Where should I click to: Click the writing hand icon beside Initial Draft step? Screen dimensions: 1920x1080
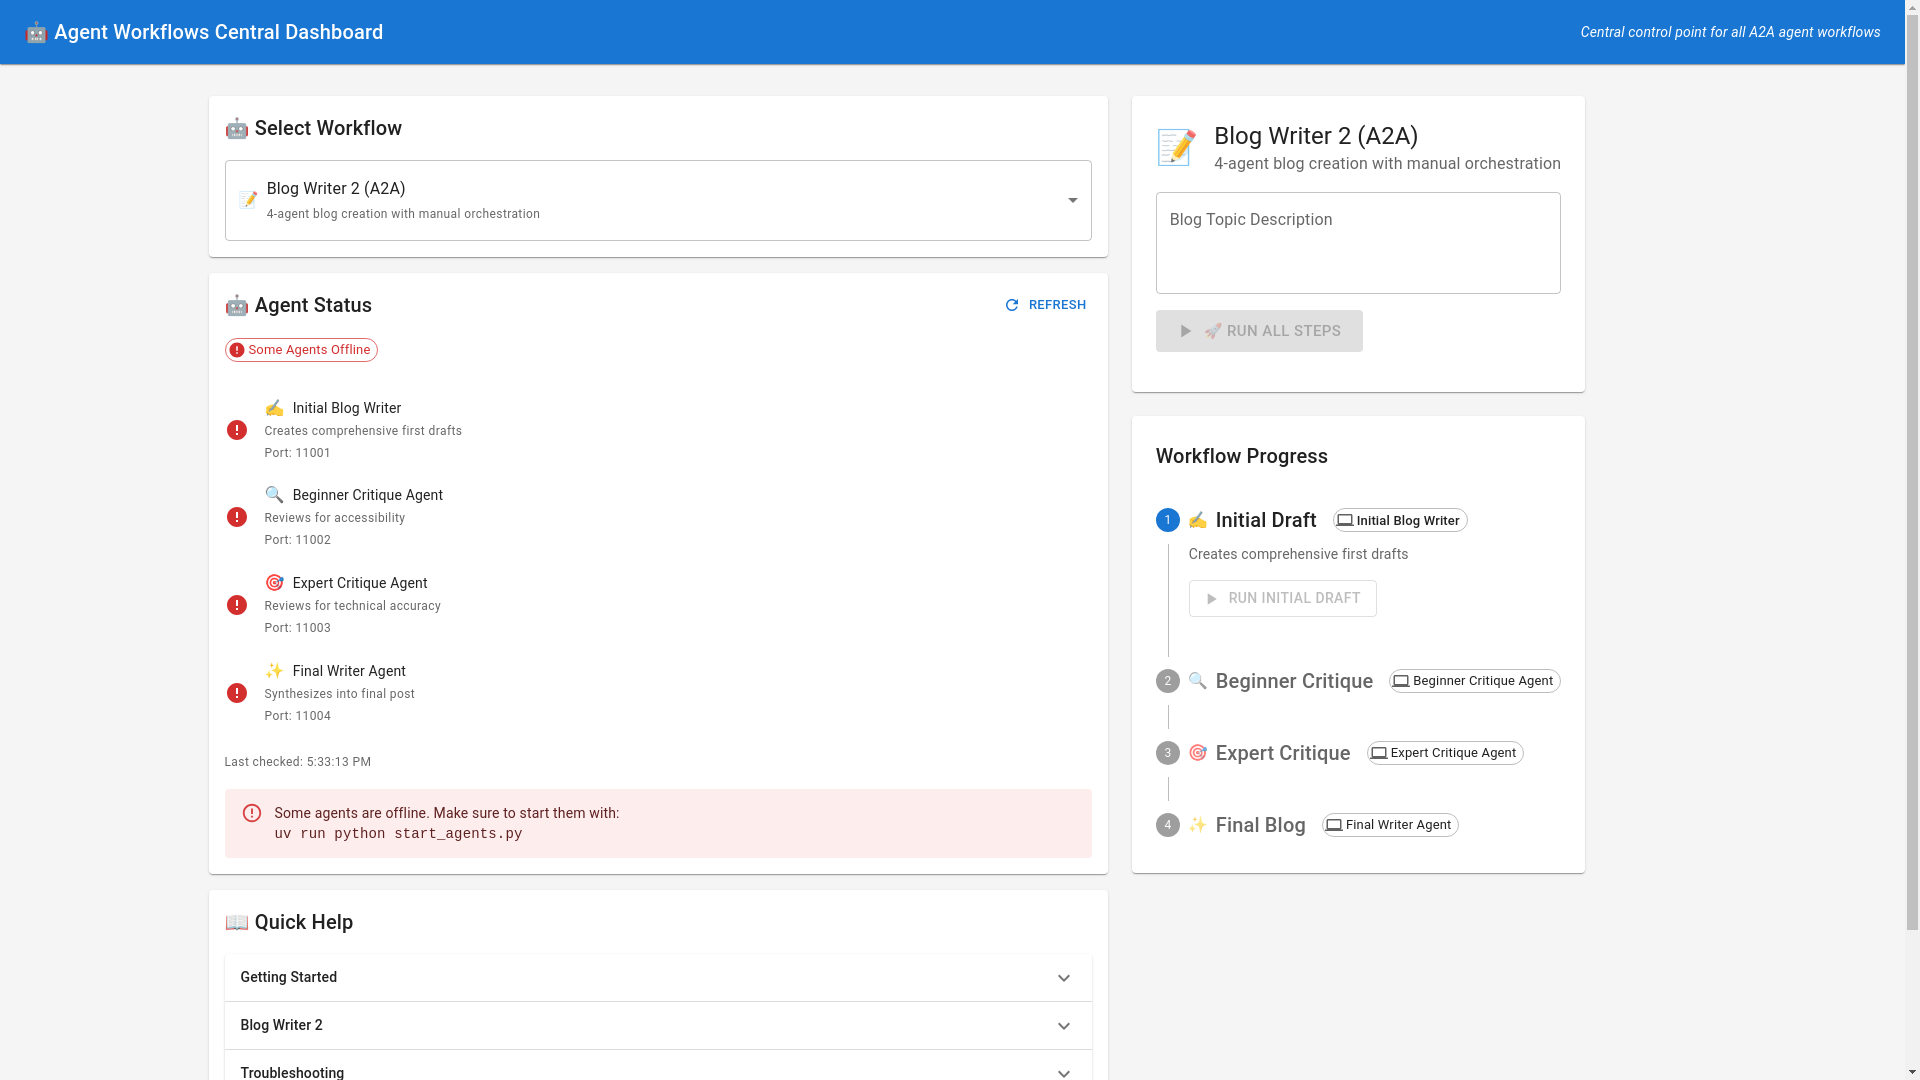[1198, 520]
